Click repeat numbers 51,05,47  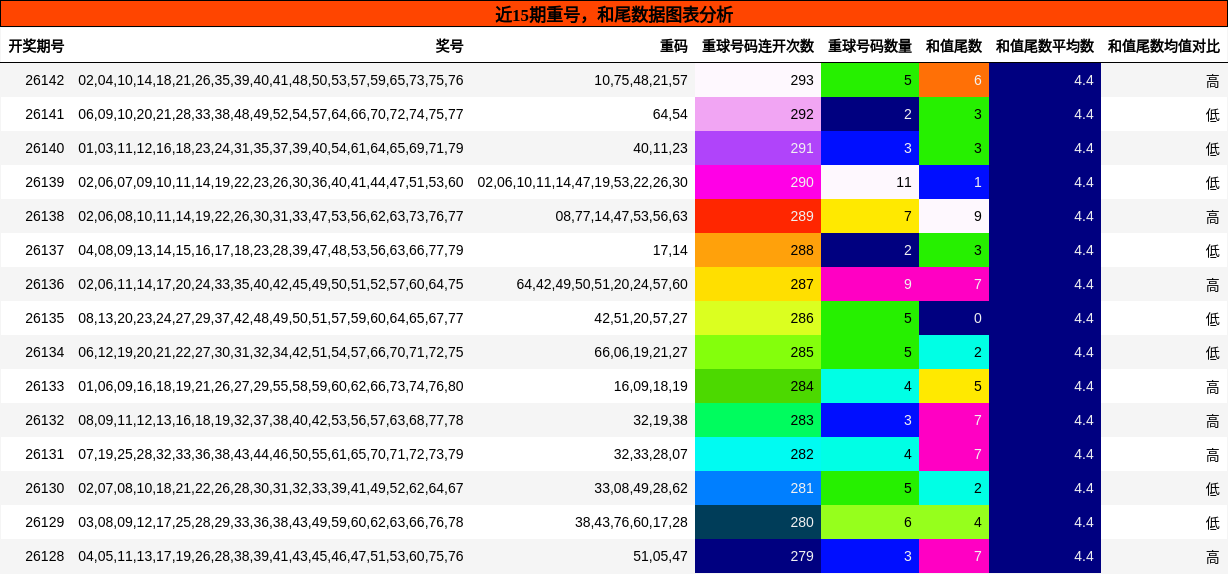660,556
